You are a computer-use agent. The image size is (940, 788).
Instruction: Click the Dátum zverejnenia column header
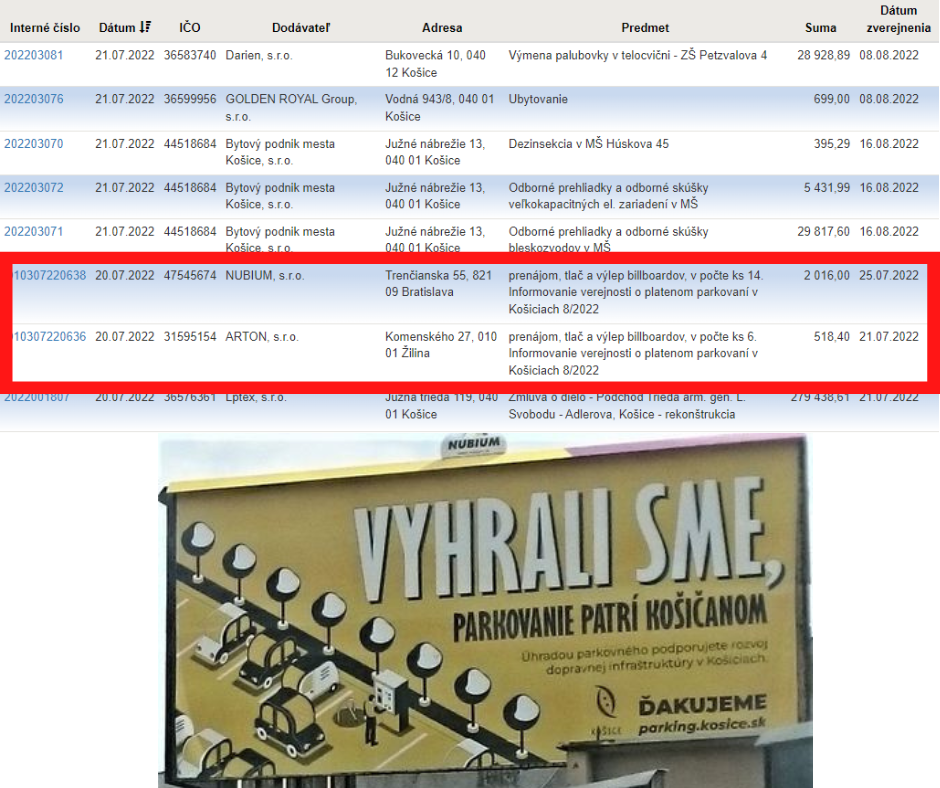tap(897, 20)
